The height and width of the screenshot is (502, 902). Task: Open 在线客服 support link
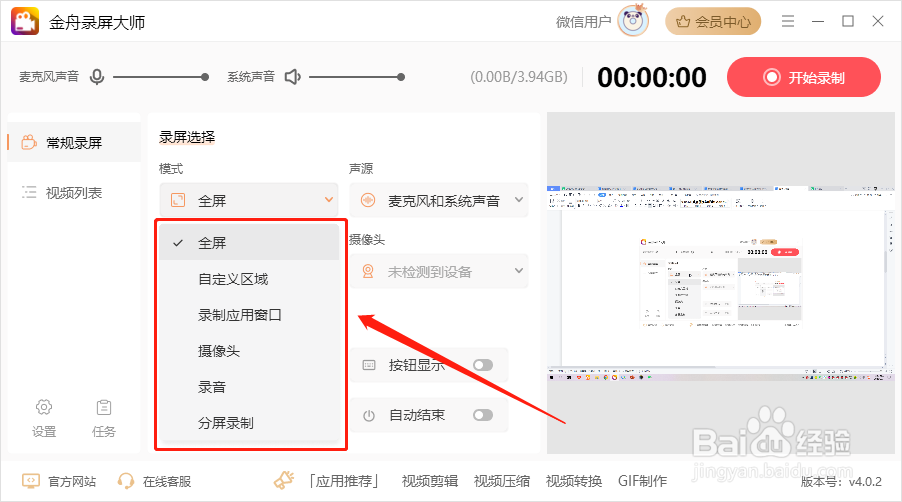167,481
